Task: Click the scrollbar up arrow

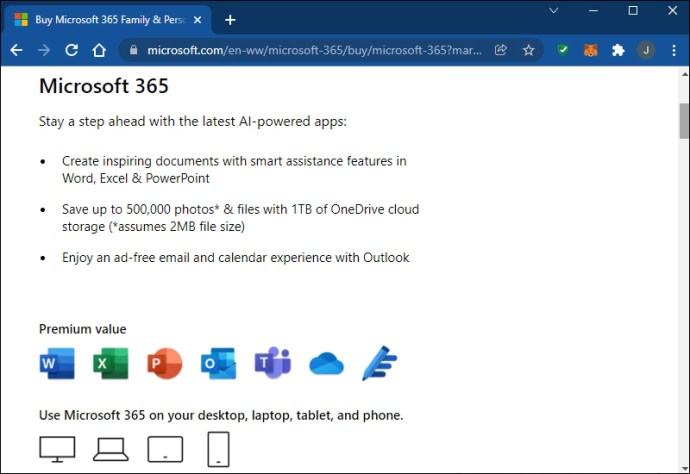Action: pos(684,74)
